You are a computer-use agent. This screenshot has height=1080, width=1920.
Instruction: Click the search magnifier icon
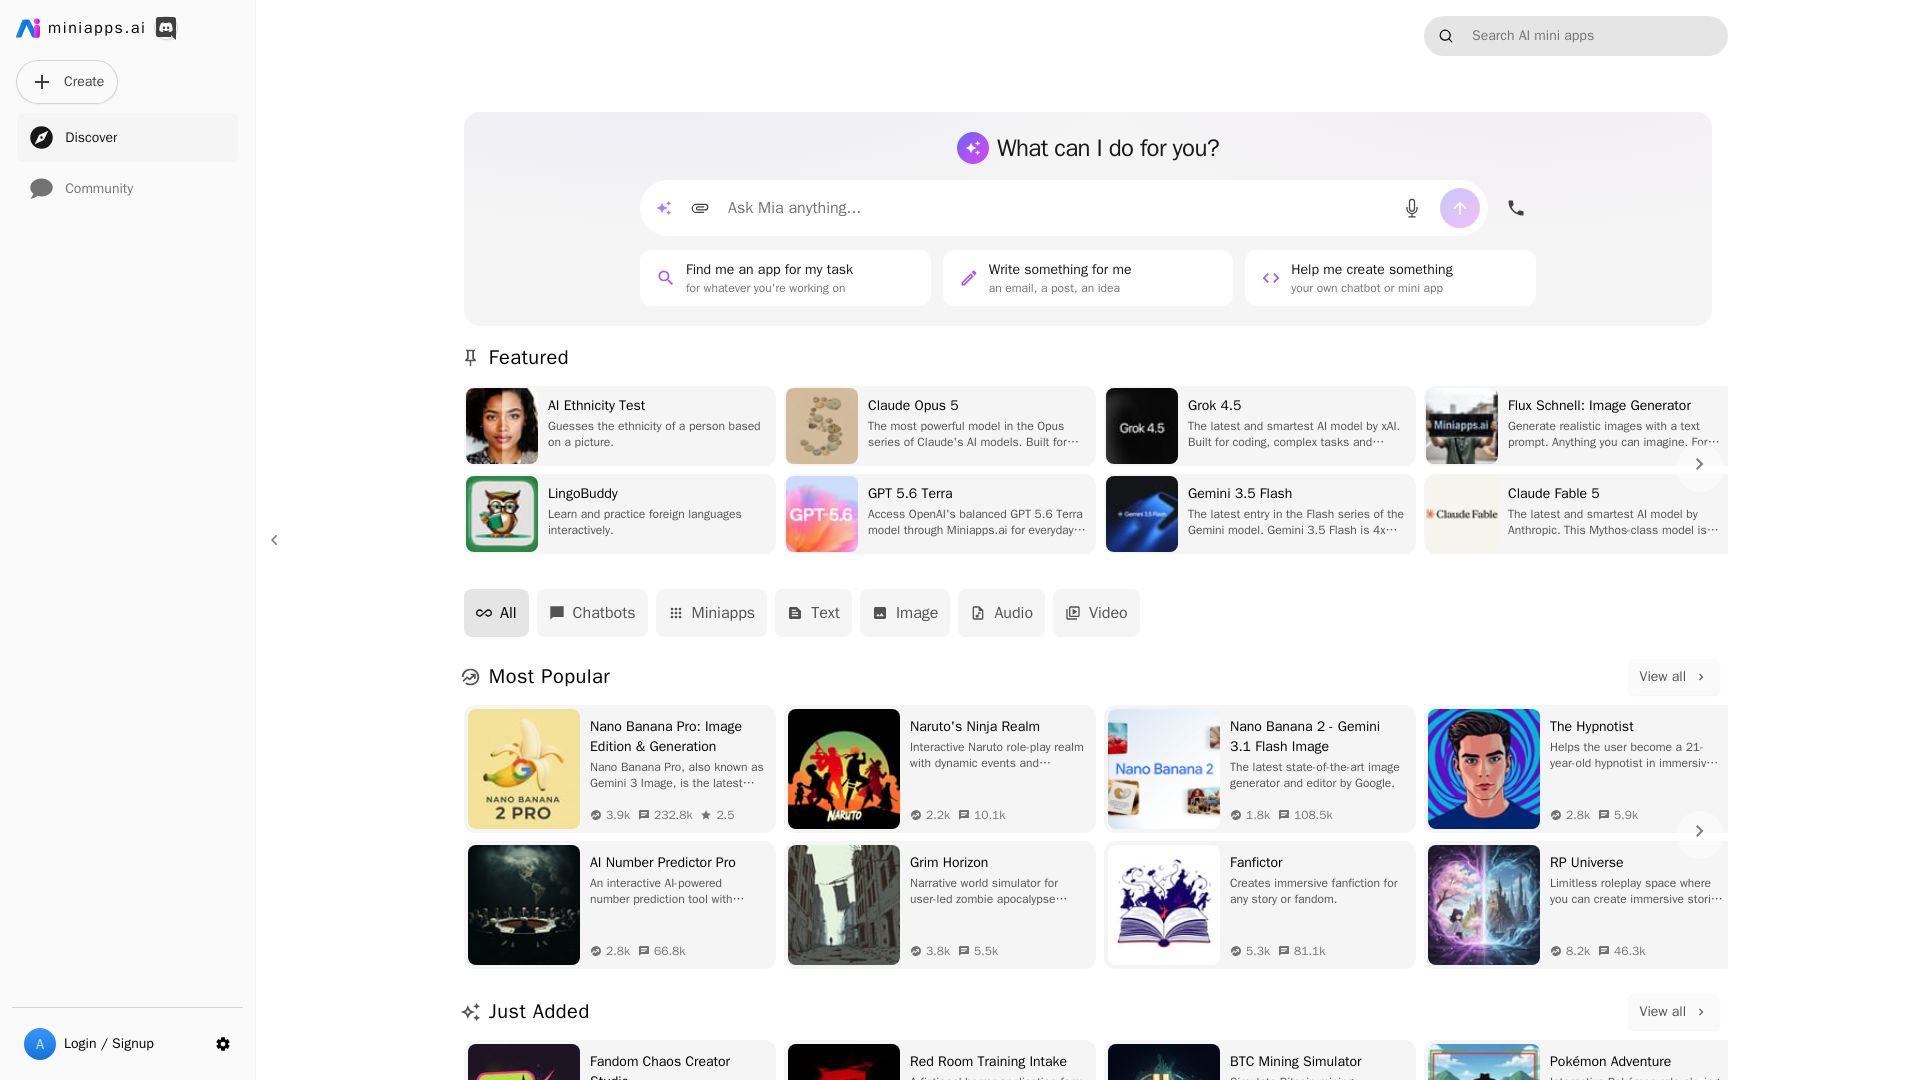(x=1446, y=36)
